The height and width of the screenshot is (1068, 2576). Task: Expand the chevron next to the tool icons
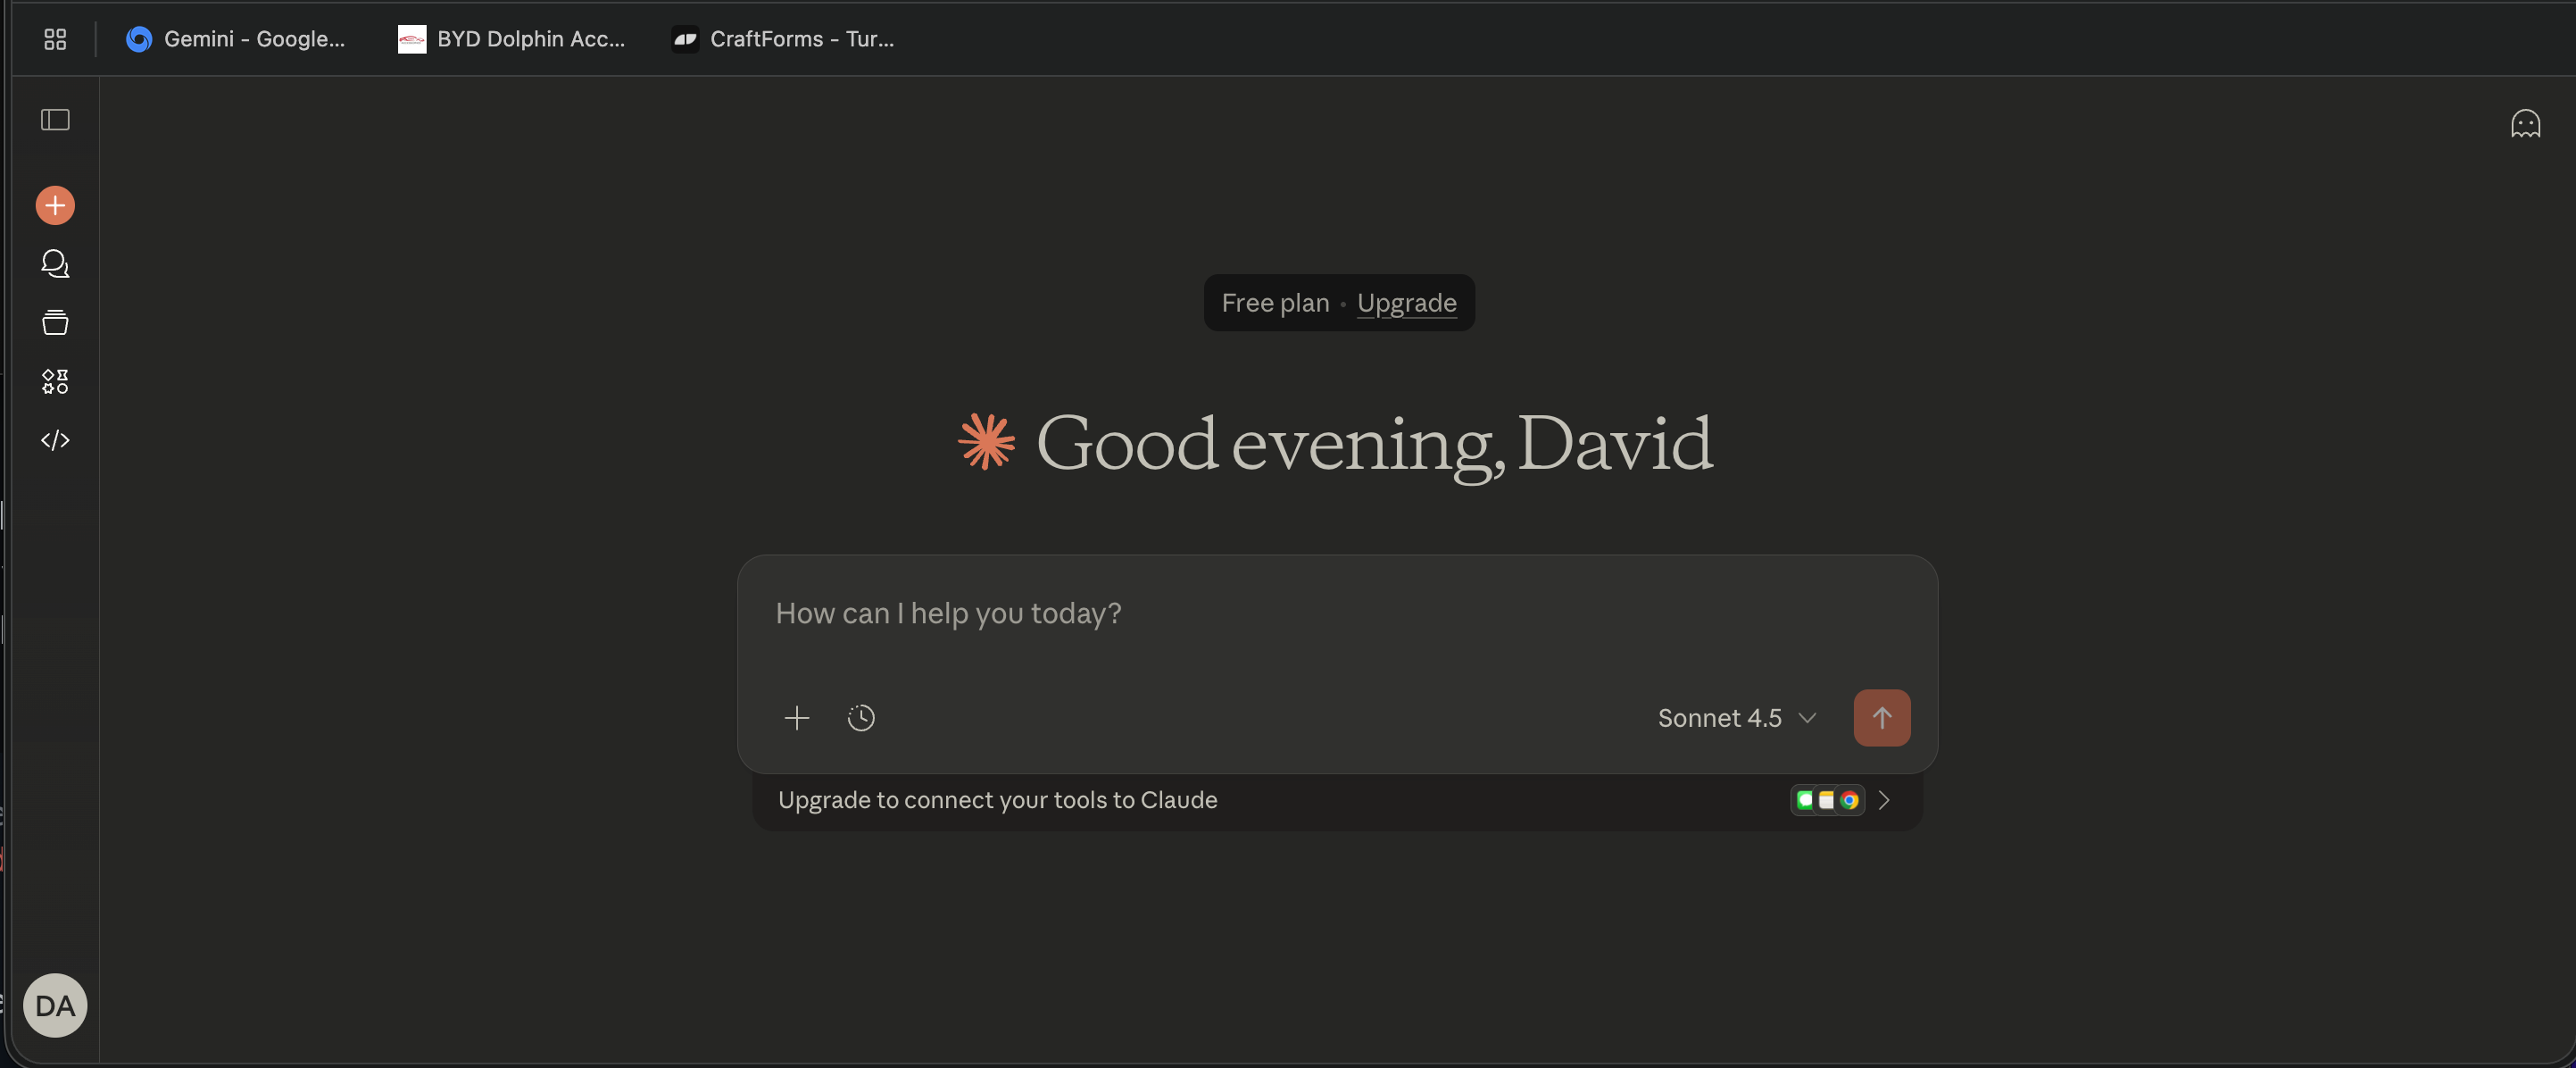pyautogui.click(x=1885, y=800)
